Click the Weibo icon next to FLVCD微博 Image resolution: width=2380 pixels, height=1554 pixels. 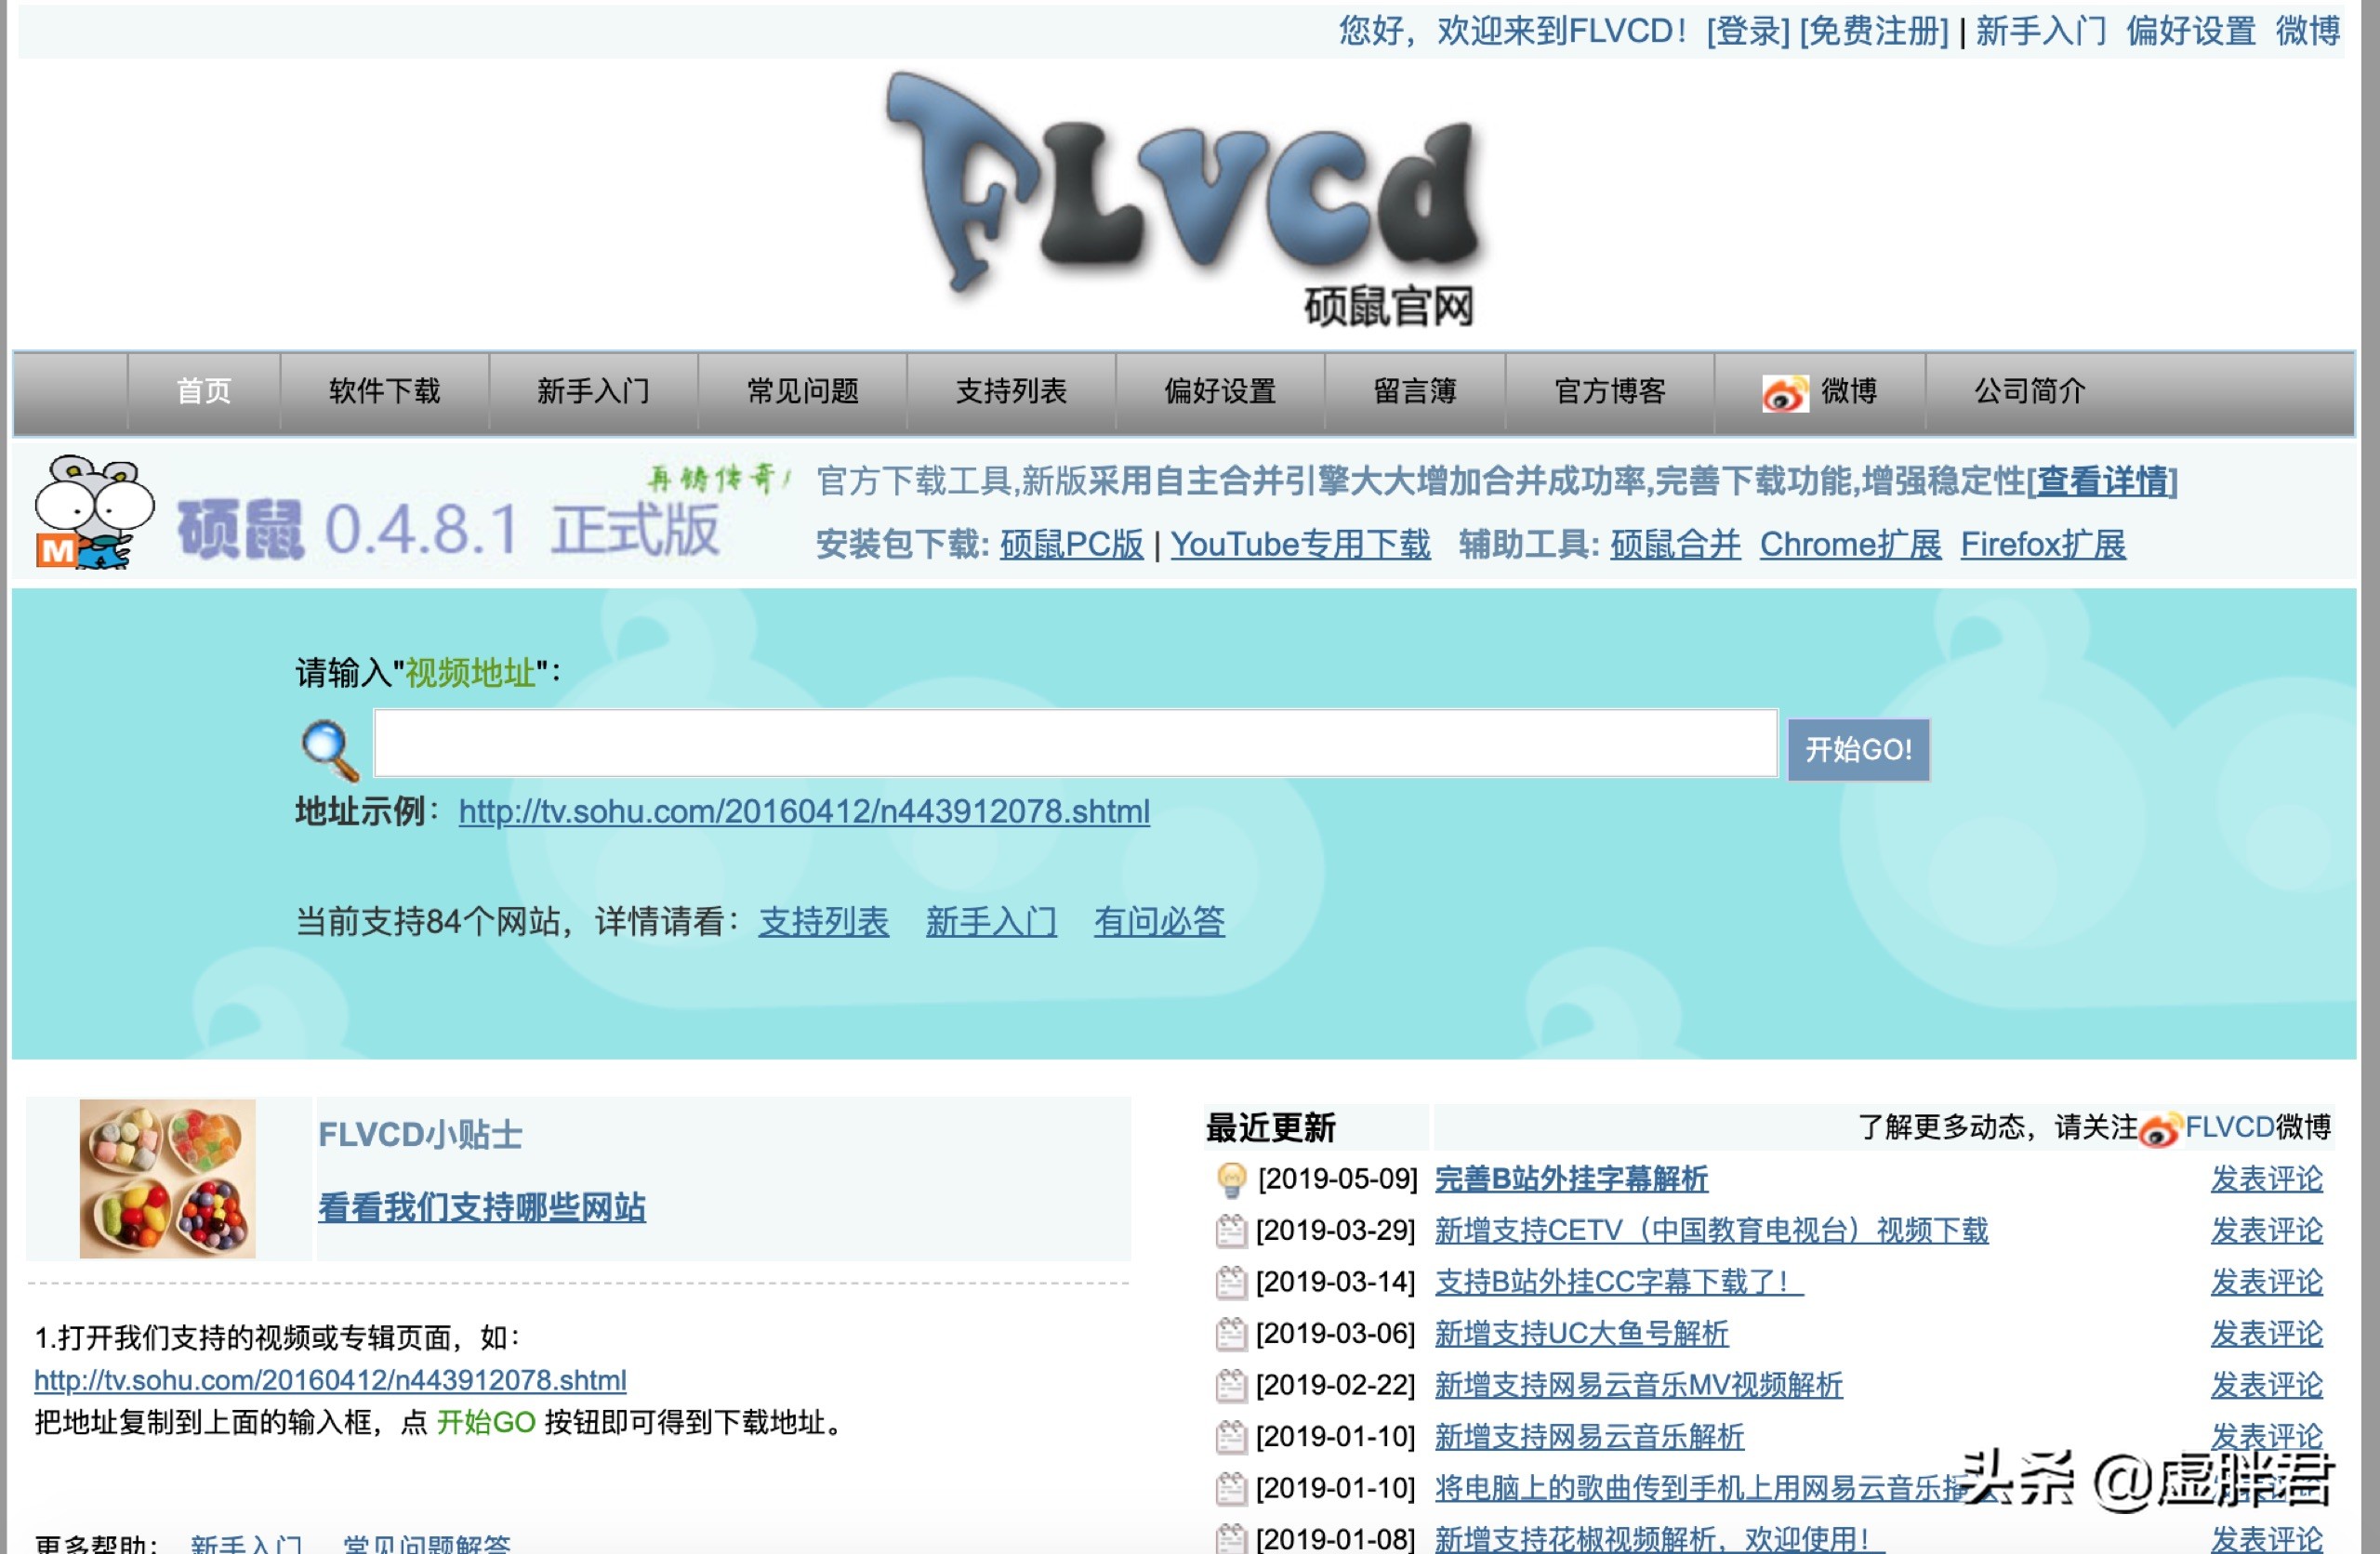(x=2159, y=1129)
